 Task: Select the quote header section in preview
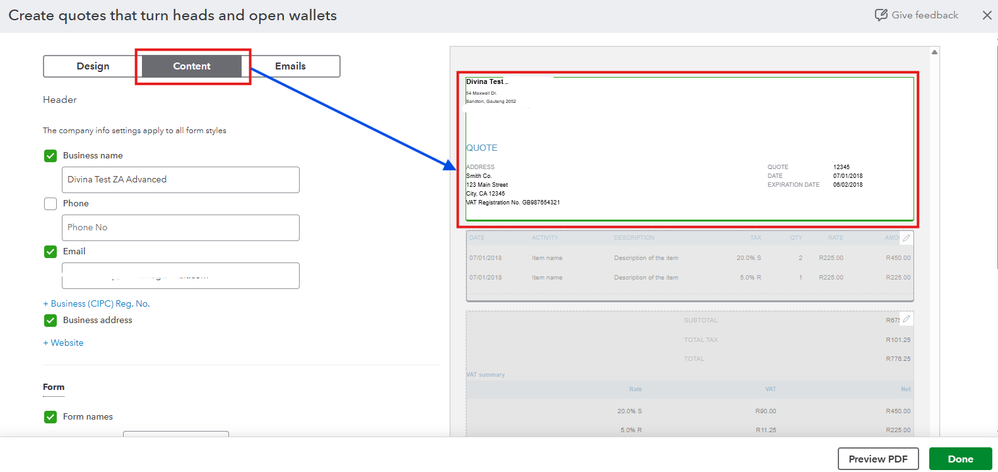tap(690, 149)
